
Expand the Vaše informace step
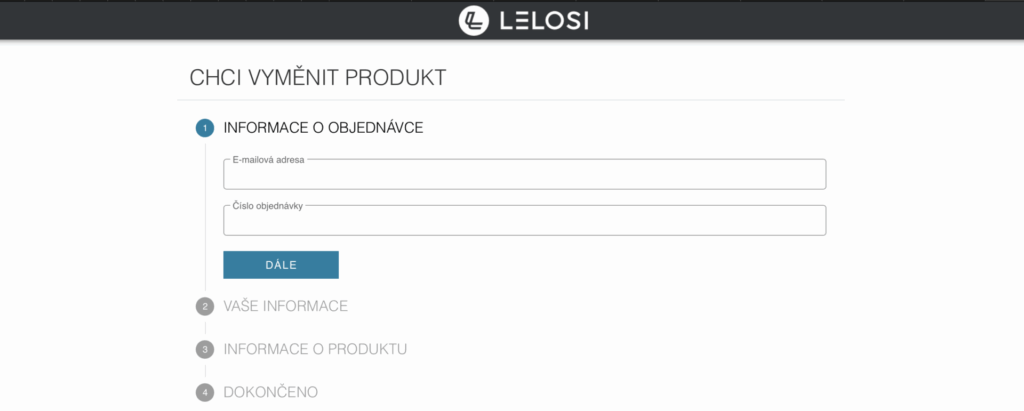point(285,306)
